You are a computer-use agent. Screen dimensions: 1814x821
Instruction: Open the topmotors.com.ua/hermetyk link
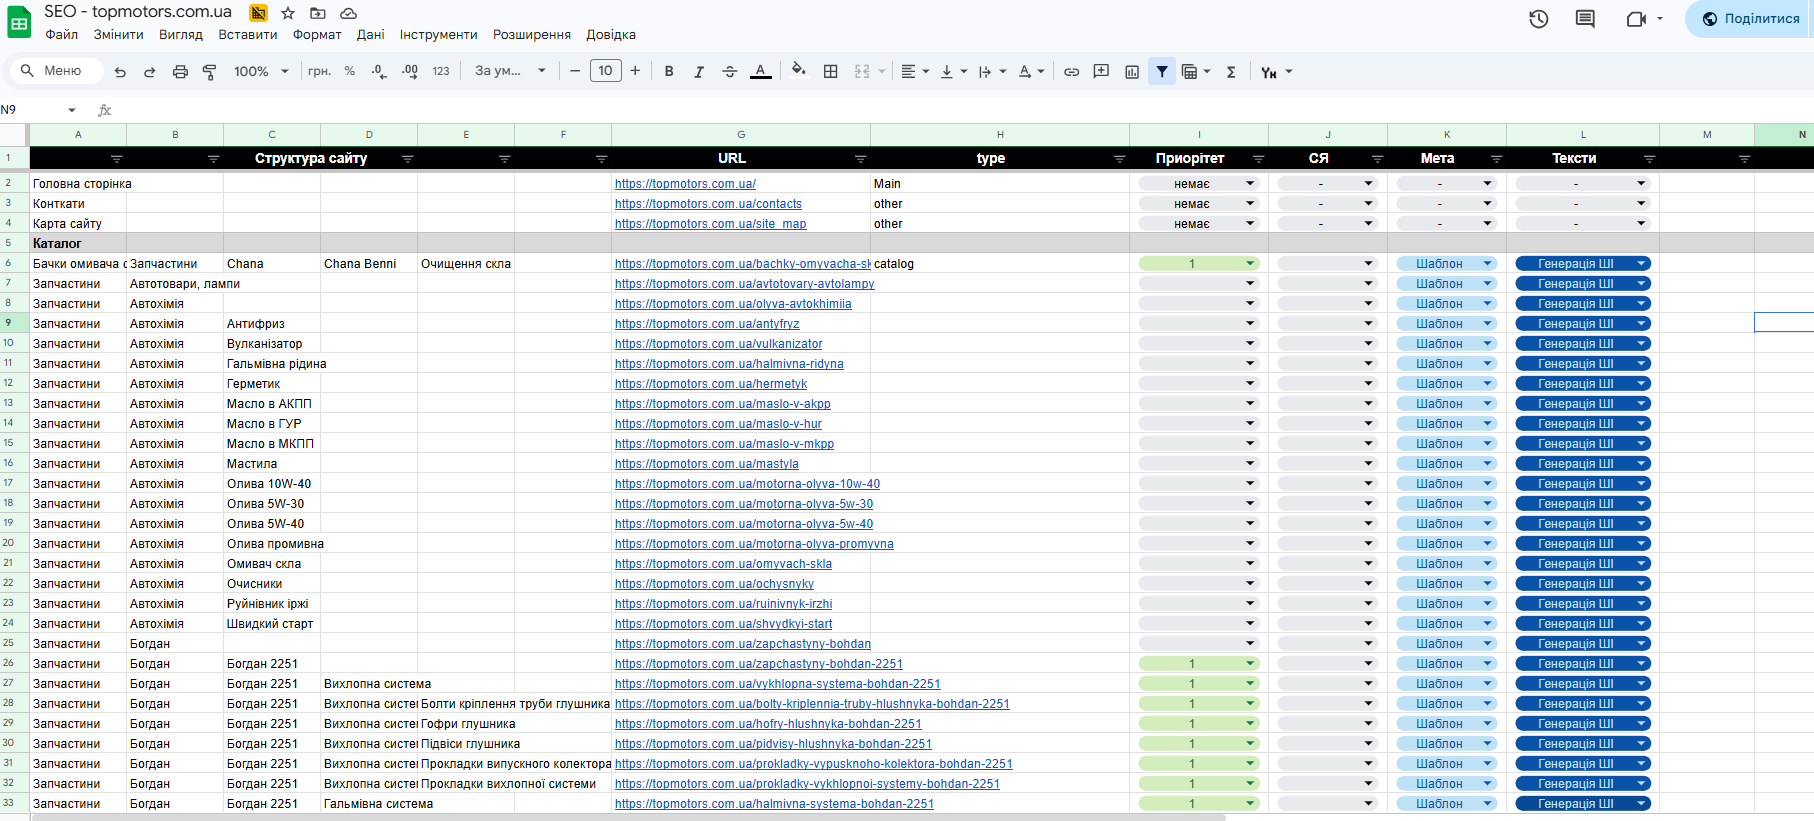point(711,384)
